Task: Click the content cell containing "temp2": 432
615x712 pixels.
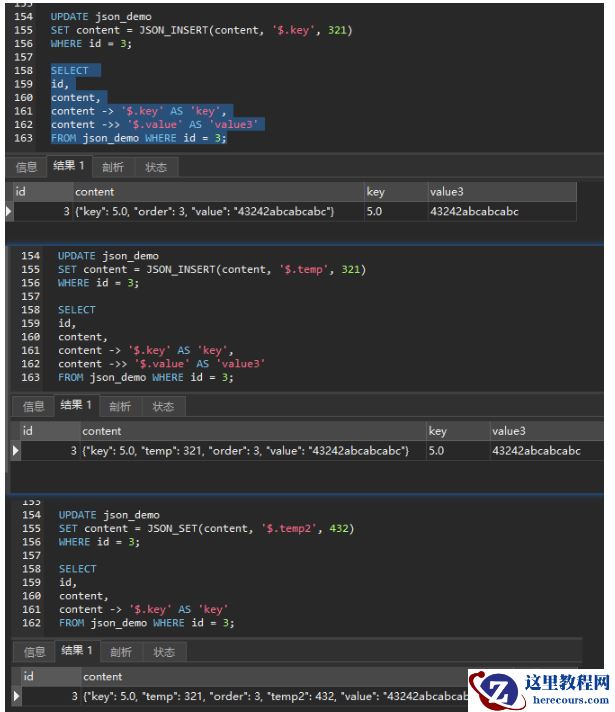Action: point(274,696)
